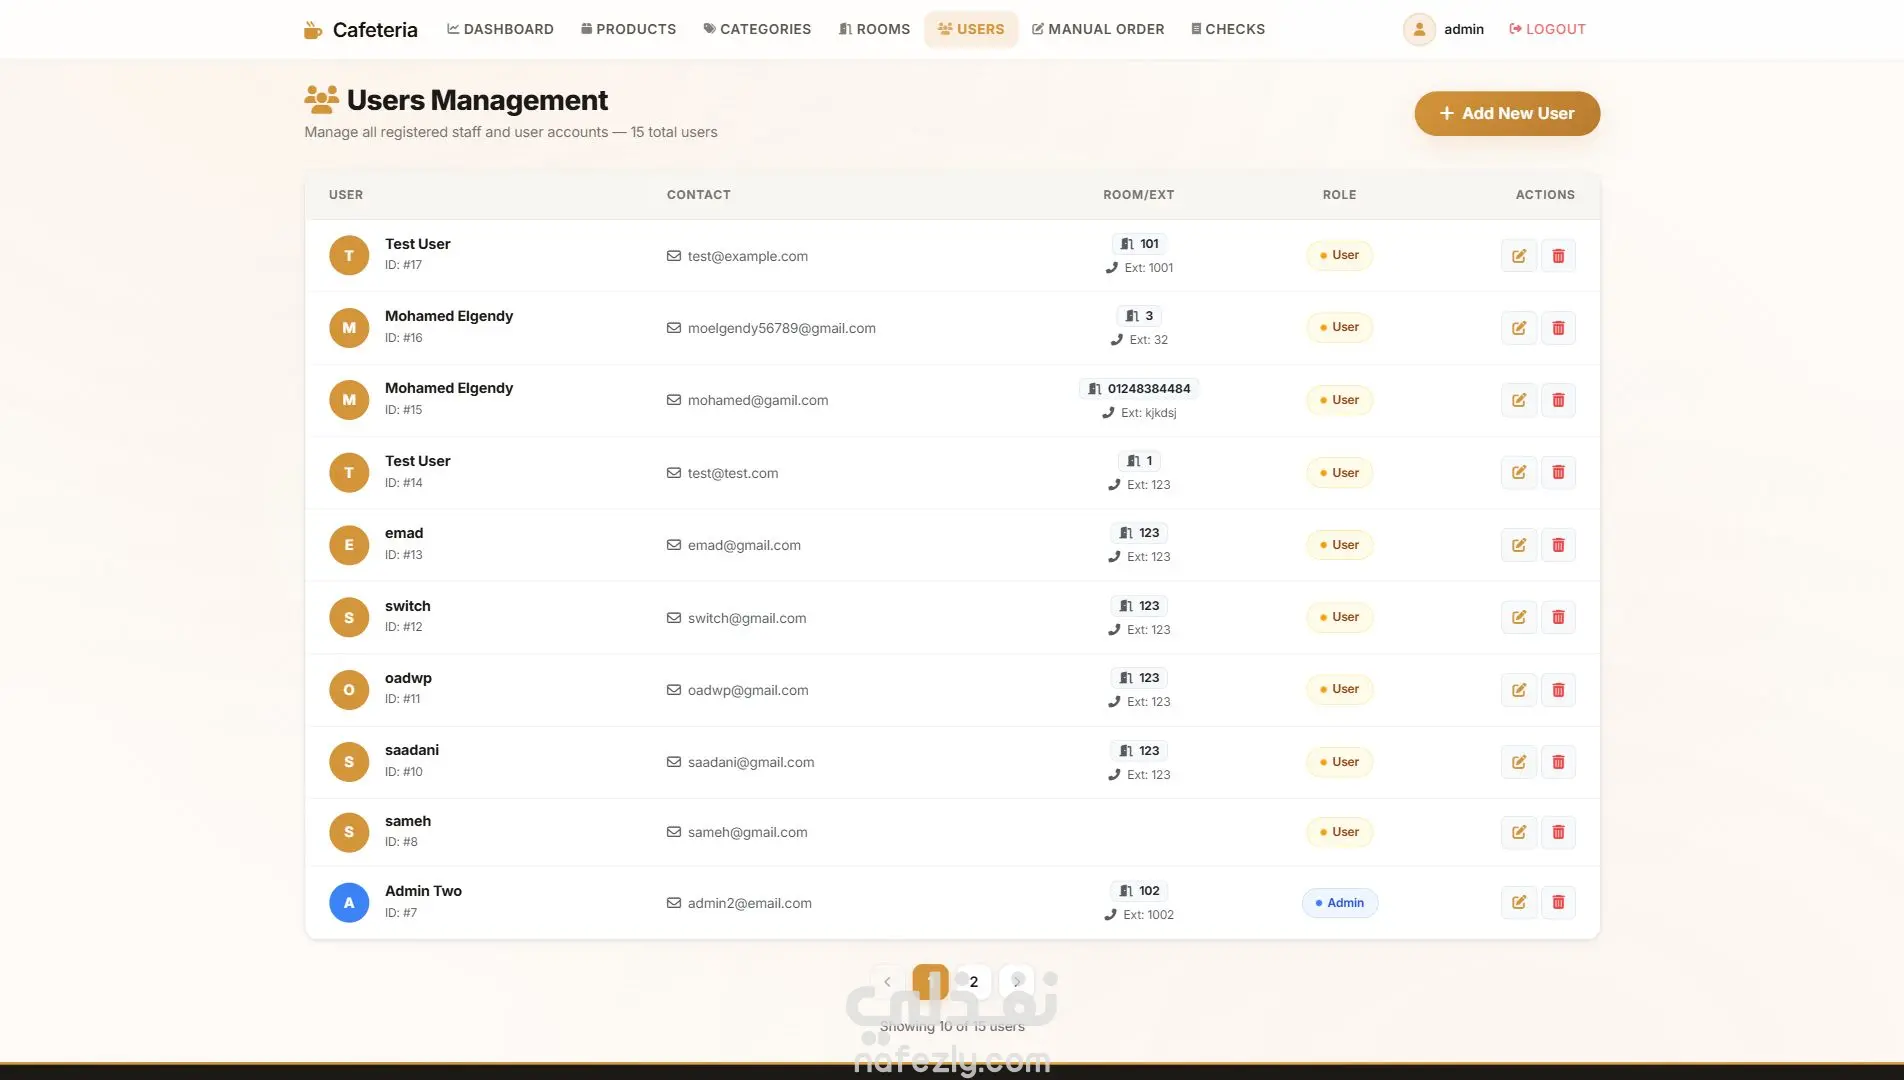Viewport: 1904px width, 1080px height.
Task: Click email moelgendy56789@gmail.com
Action: click(781, 328)
